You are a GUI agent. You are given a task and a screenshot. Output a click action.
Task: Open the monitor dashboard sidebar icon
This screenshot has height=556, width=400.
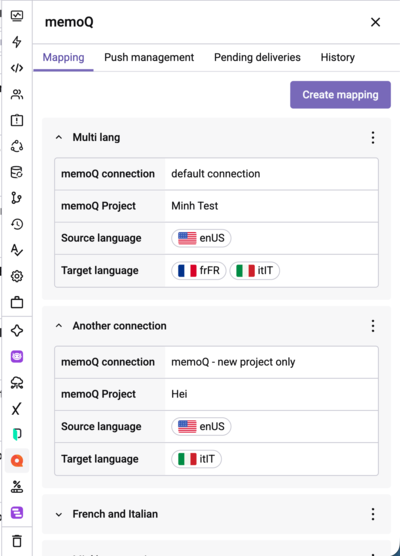[x=17, y=16]
